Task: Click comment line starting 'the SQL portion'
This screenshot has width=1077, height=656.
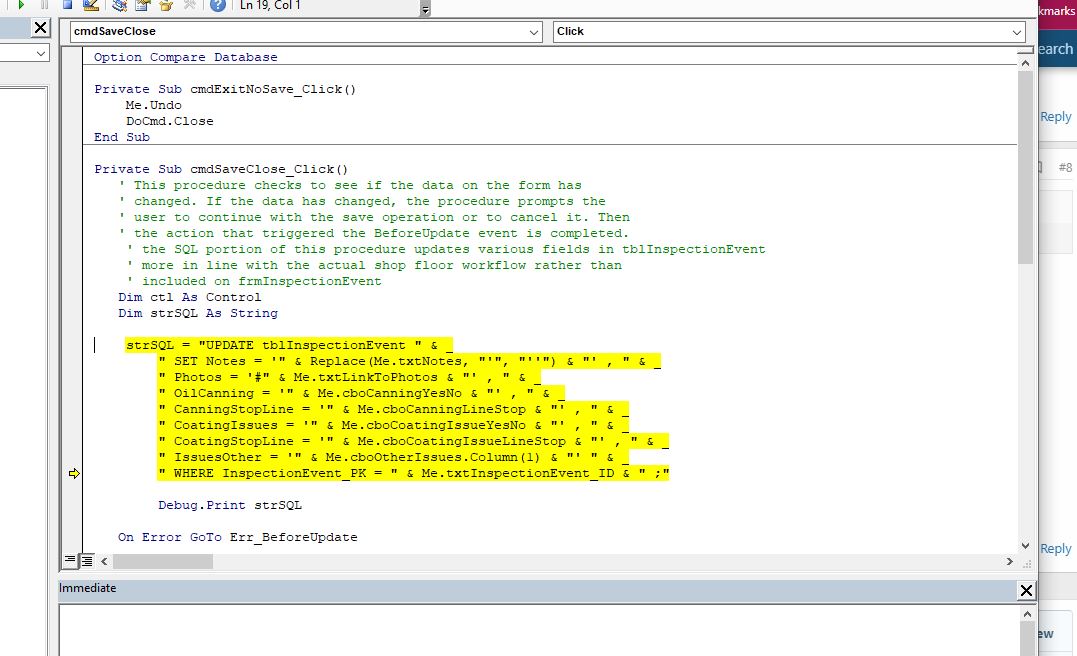Action: tap(446, 249)
